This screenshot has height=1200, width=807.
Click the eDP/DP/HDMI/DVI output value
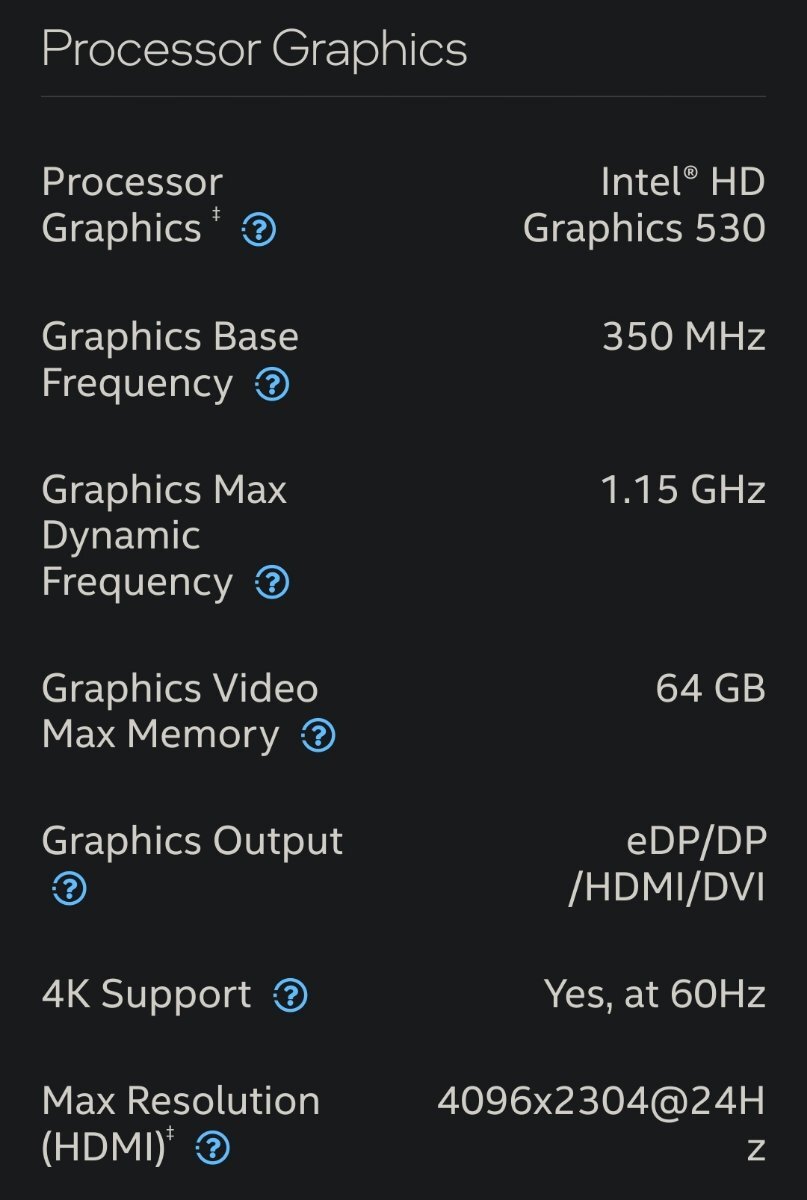click(x=667, y=864)
